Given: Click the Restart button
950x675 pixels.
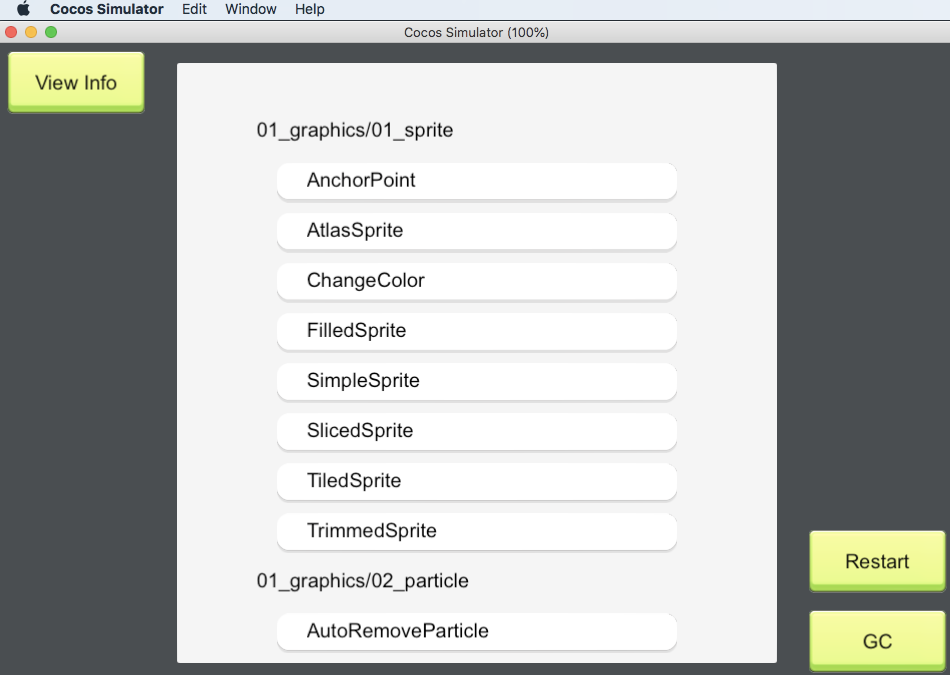Looking at the screenshot, I should (877, 561).
